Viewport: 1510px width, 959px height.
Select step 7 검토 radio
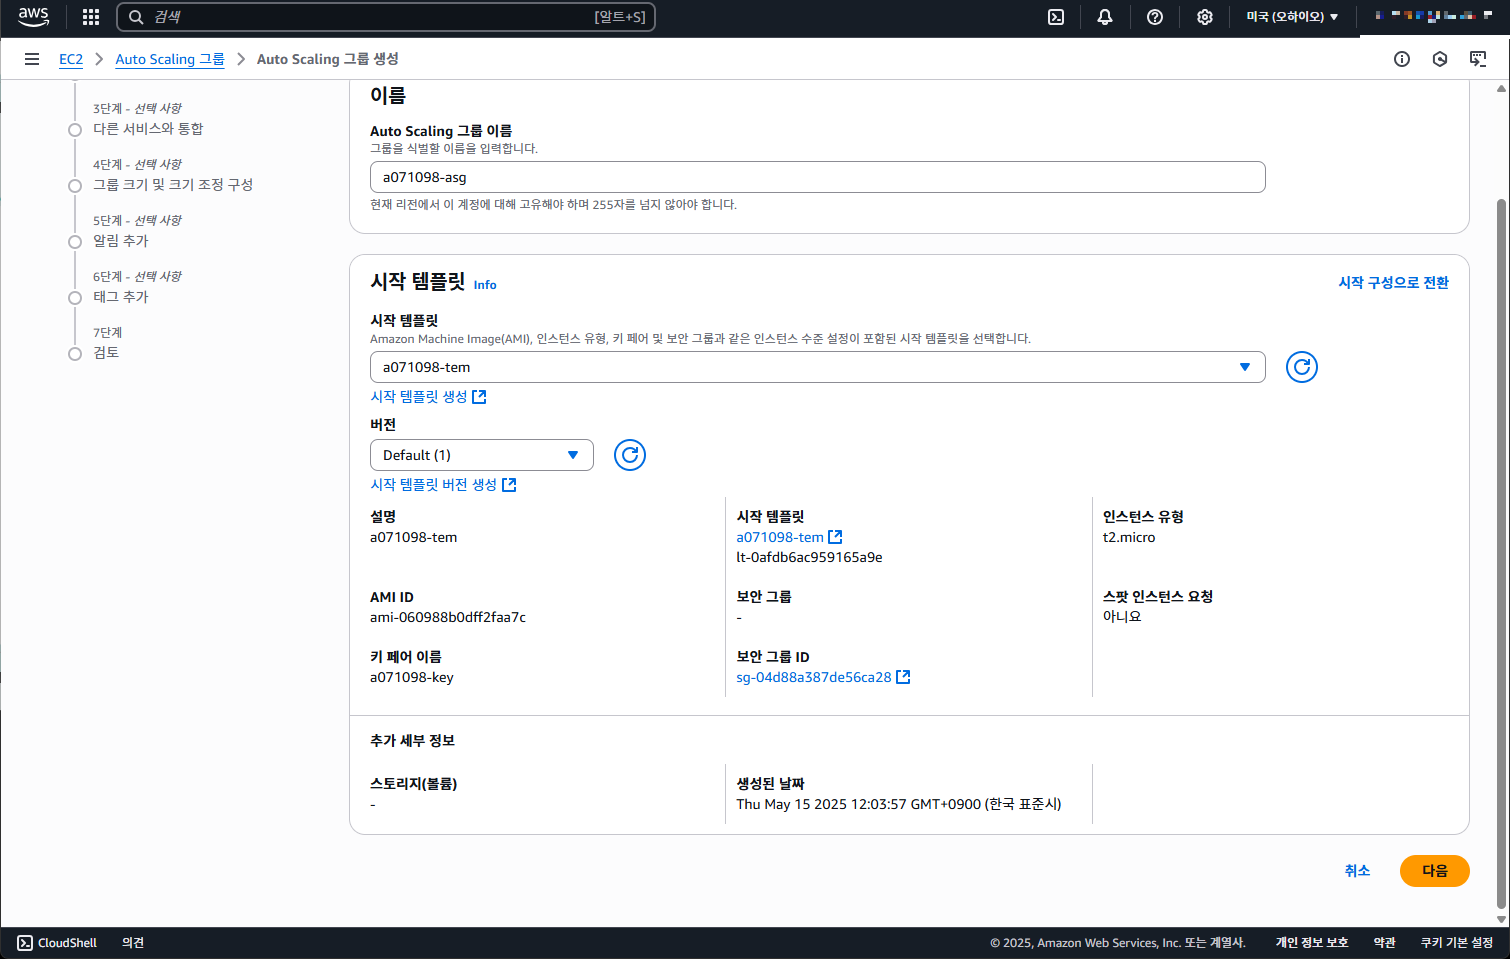75,353
